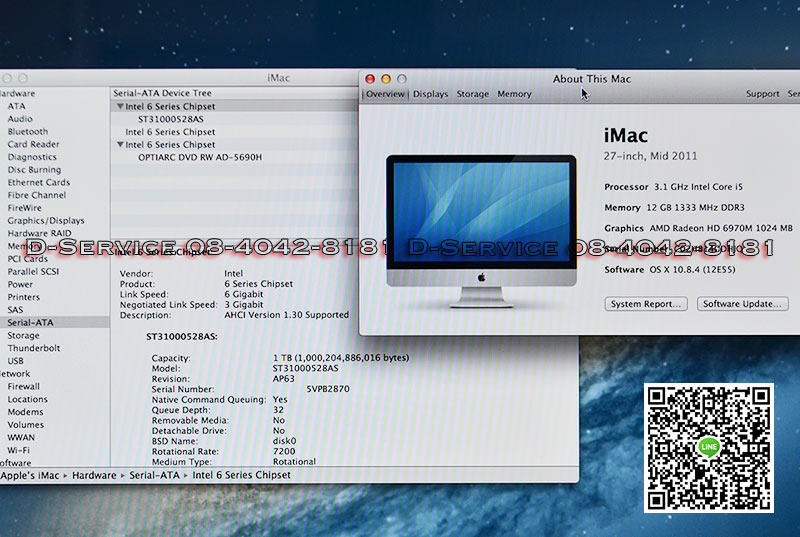
Task: Minimize the About This Mac window
Action: 386,79
